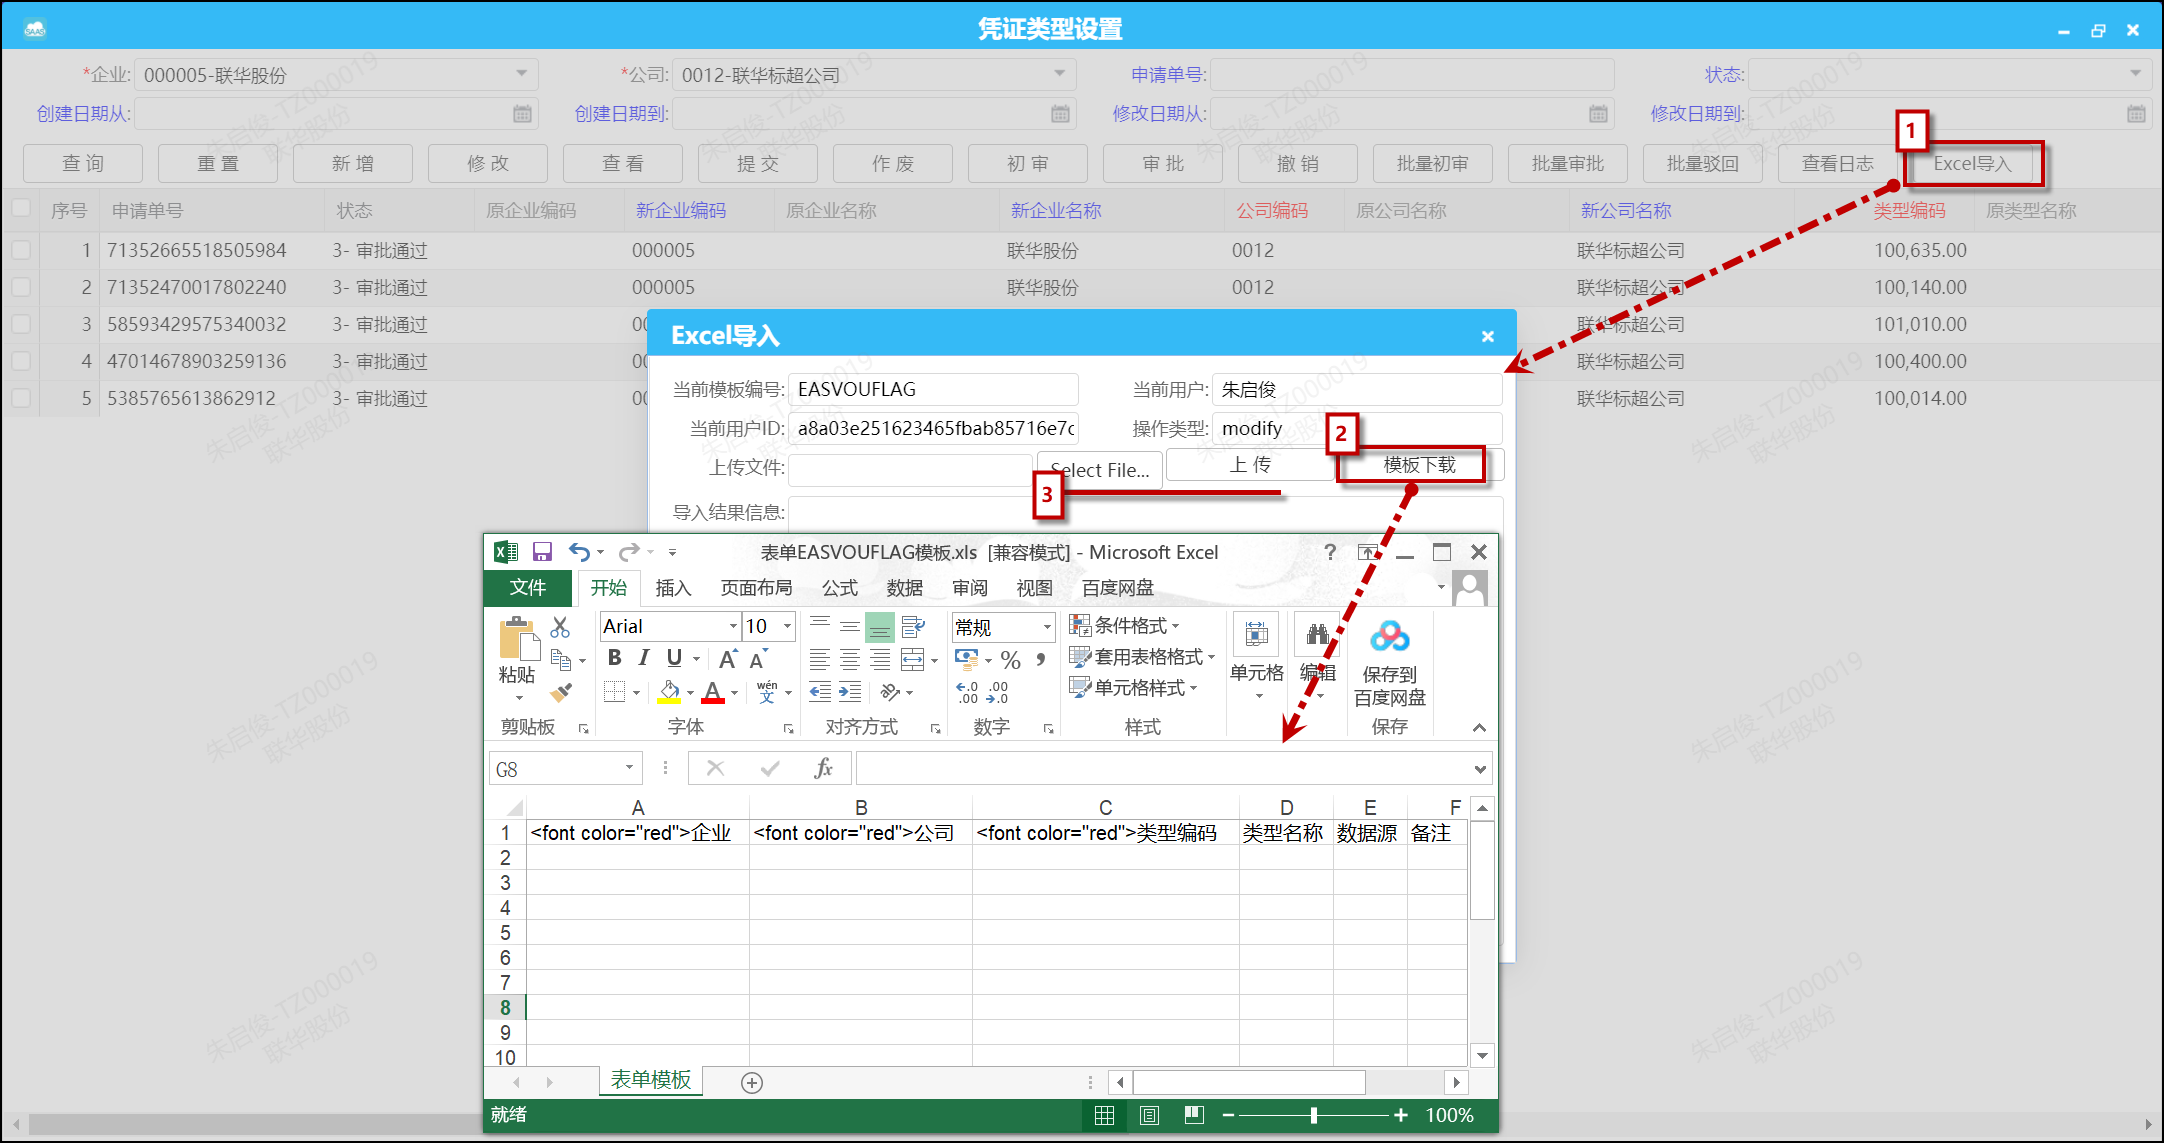Click the zoom slider handle in Excel
Viewport: 2164px width, 1143px height.
[x=1313, y=1115]
